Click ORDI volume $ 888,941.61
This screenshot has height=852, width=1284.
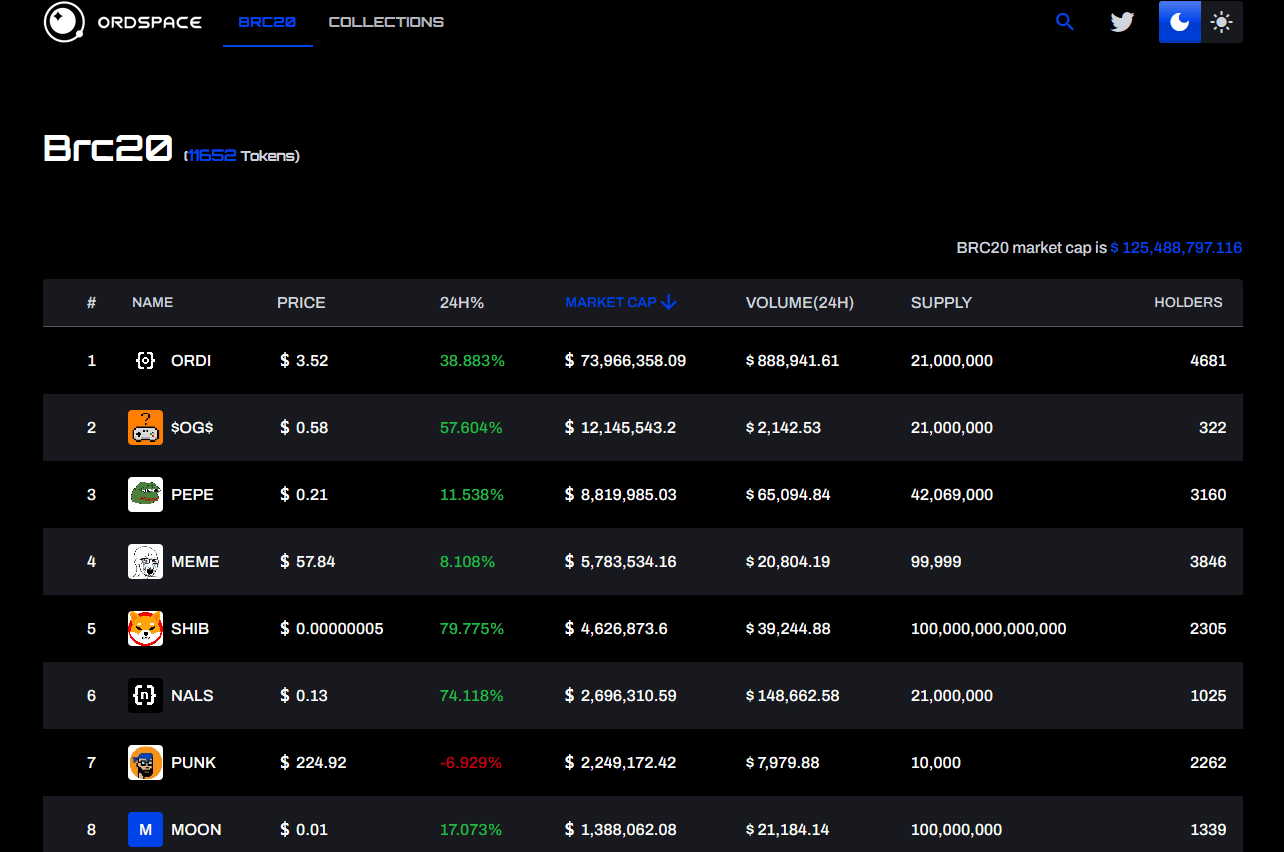coord(792,360)
